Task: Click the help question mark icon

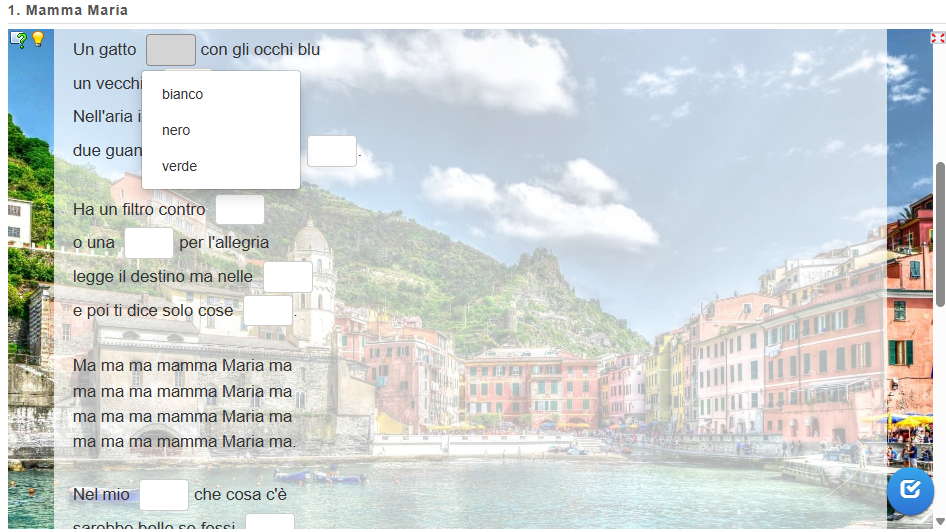Action: click(x=19, y=40)
